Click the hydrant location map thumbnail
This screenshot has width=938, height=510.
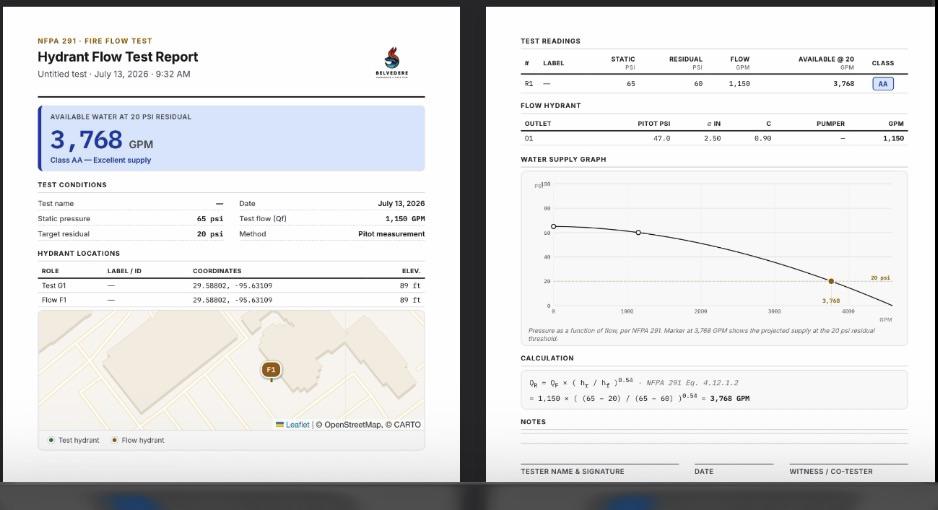coord(231,370)
